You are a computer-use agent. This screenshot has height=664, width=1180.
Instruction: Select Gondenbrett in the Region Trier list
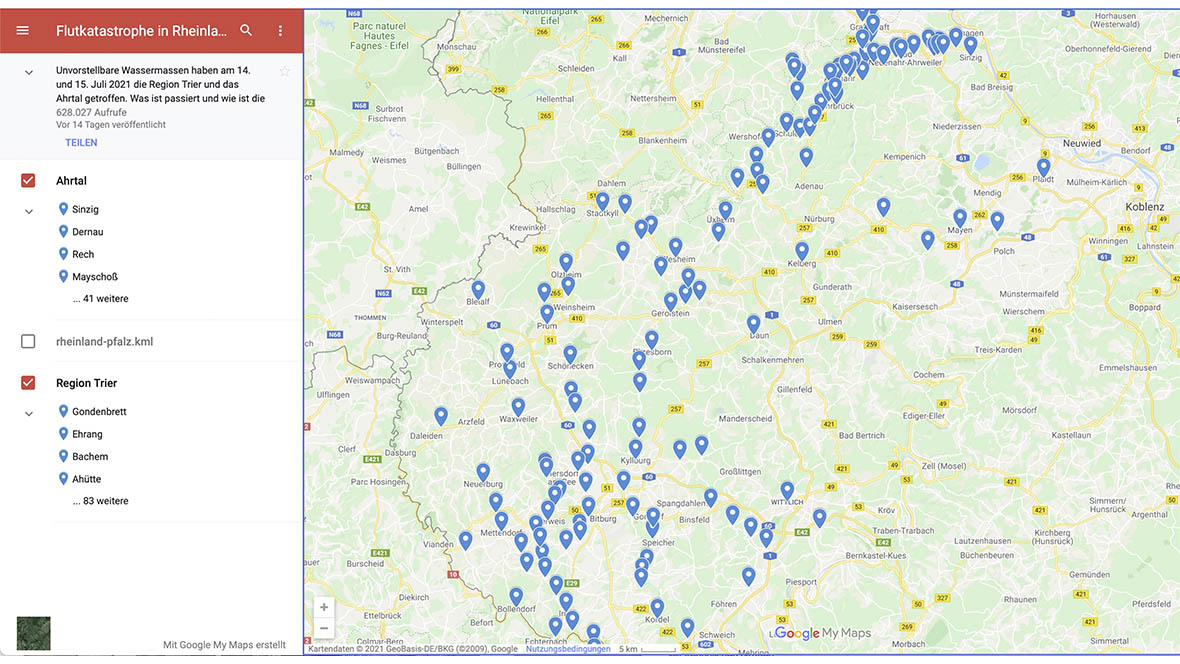[x=99, y=412]
